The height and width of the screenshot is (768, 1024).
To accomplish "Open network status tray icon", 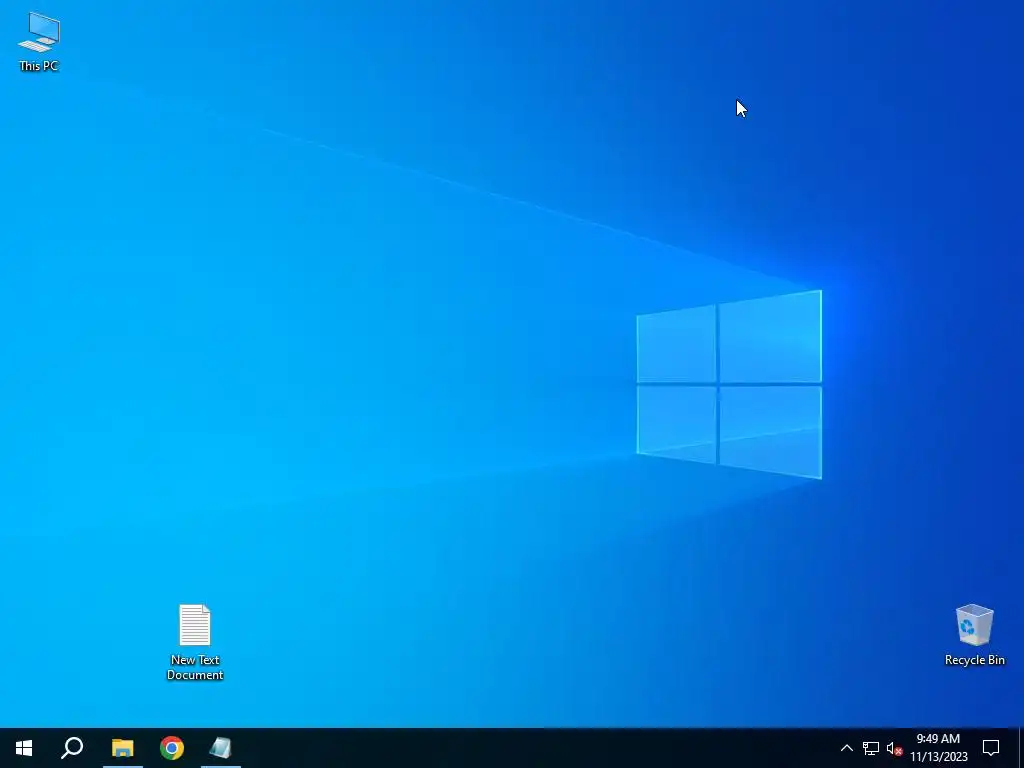I will (x=871, y=748).
